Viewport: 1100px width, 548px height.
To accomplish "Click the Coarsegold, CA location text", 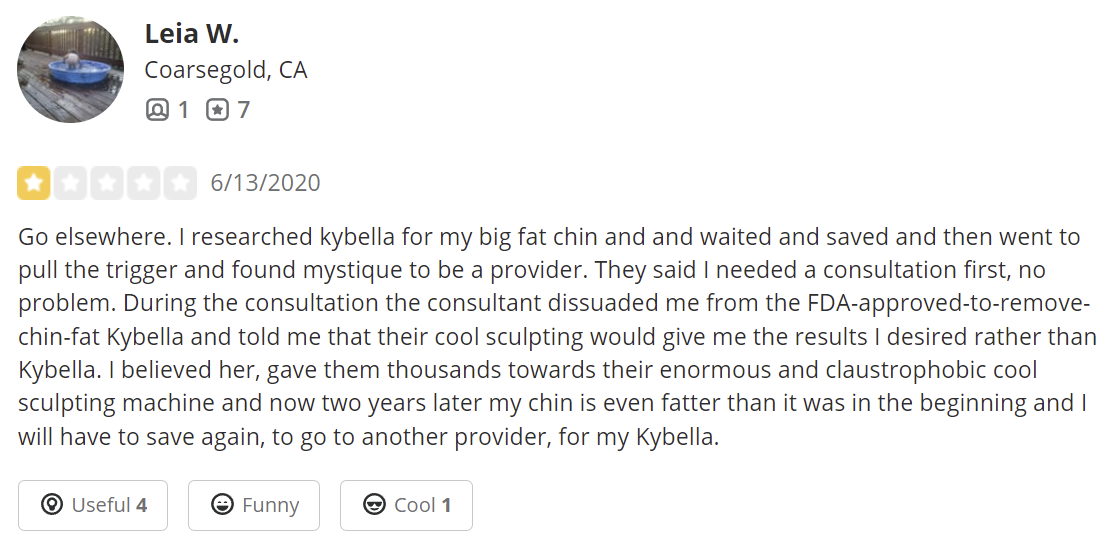I will click(x=226, y=70).
